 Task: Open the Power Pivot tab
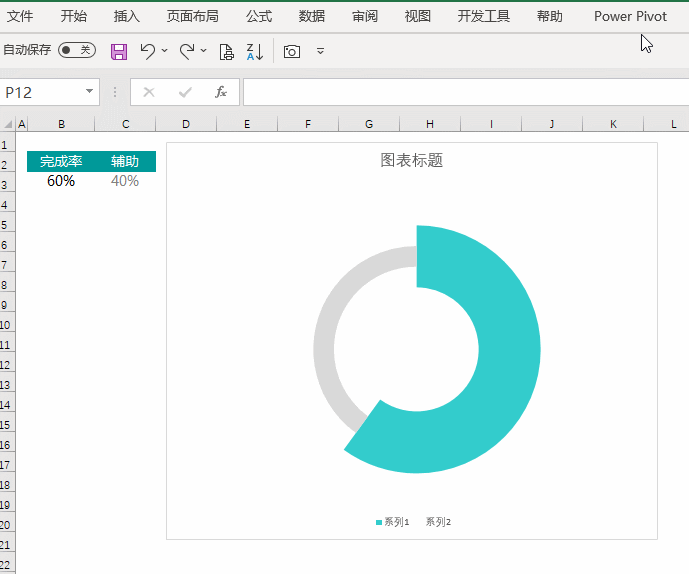pos(630,16)
